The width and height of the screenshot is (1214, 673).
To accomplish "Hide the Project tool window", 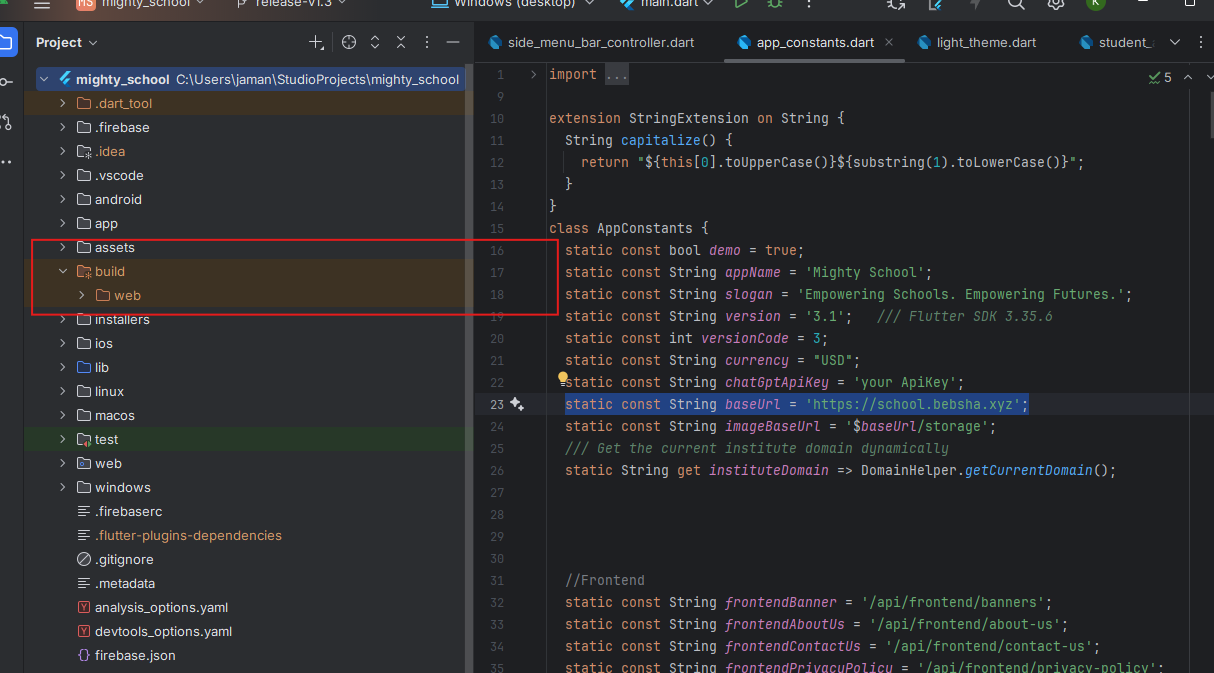I will point(453,42).
